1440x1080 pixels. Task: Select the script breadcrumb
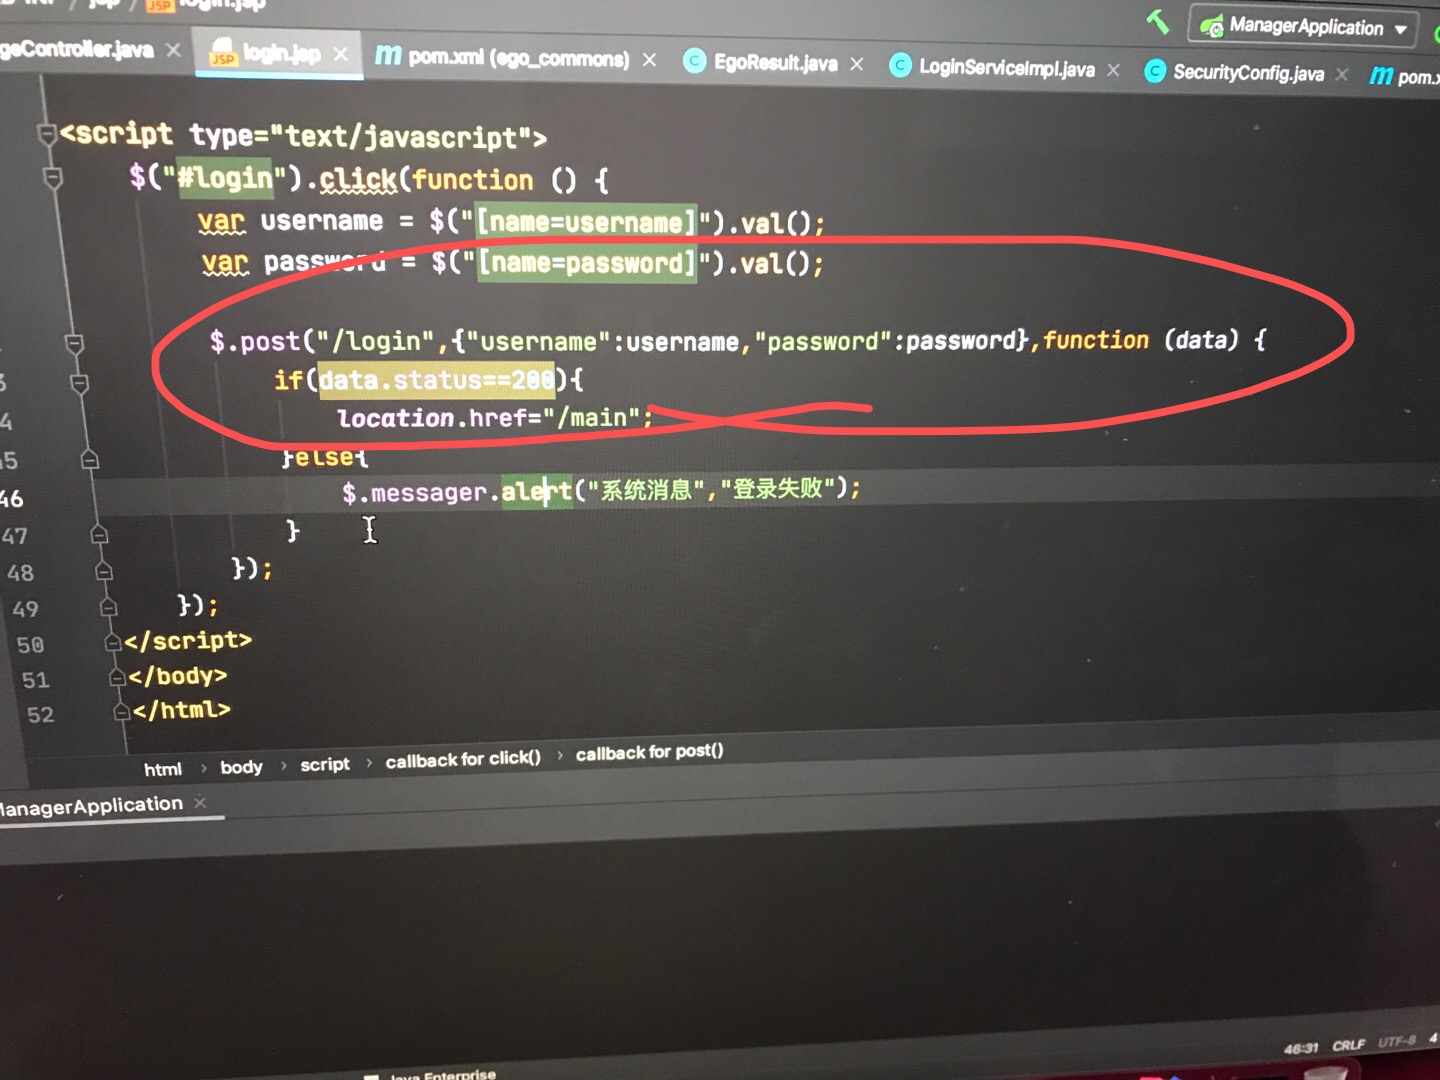(325, 765)
